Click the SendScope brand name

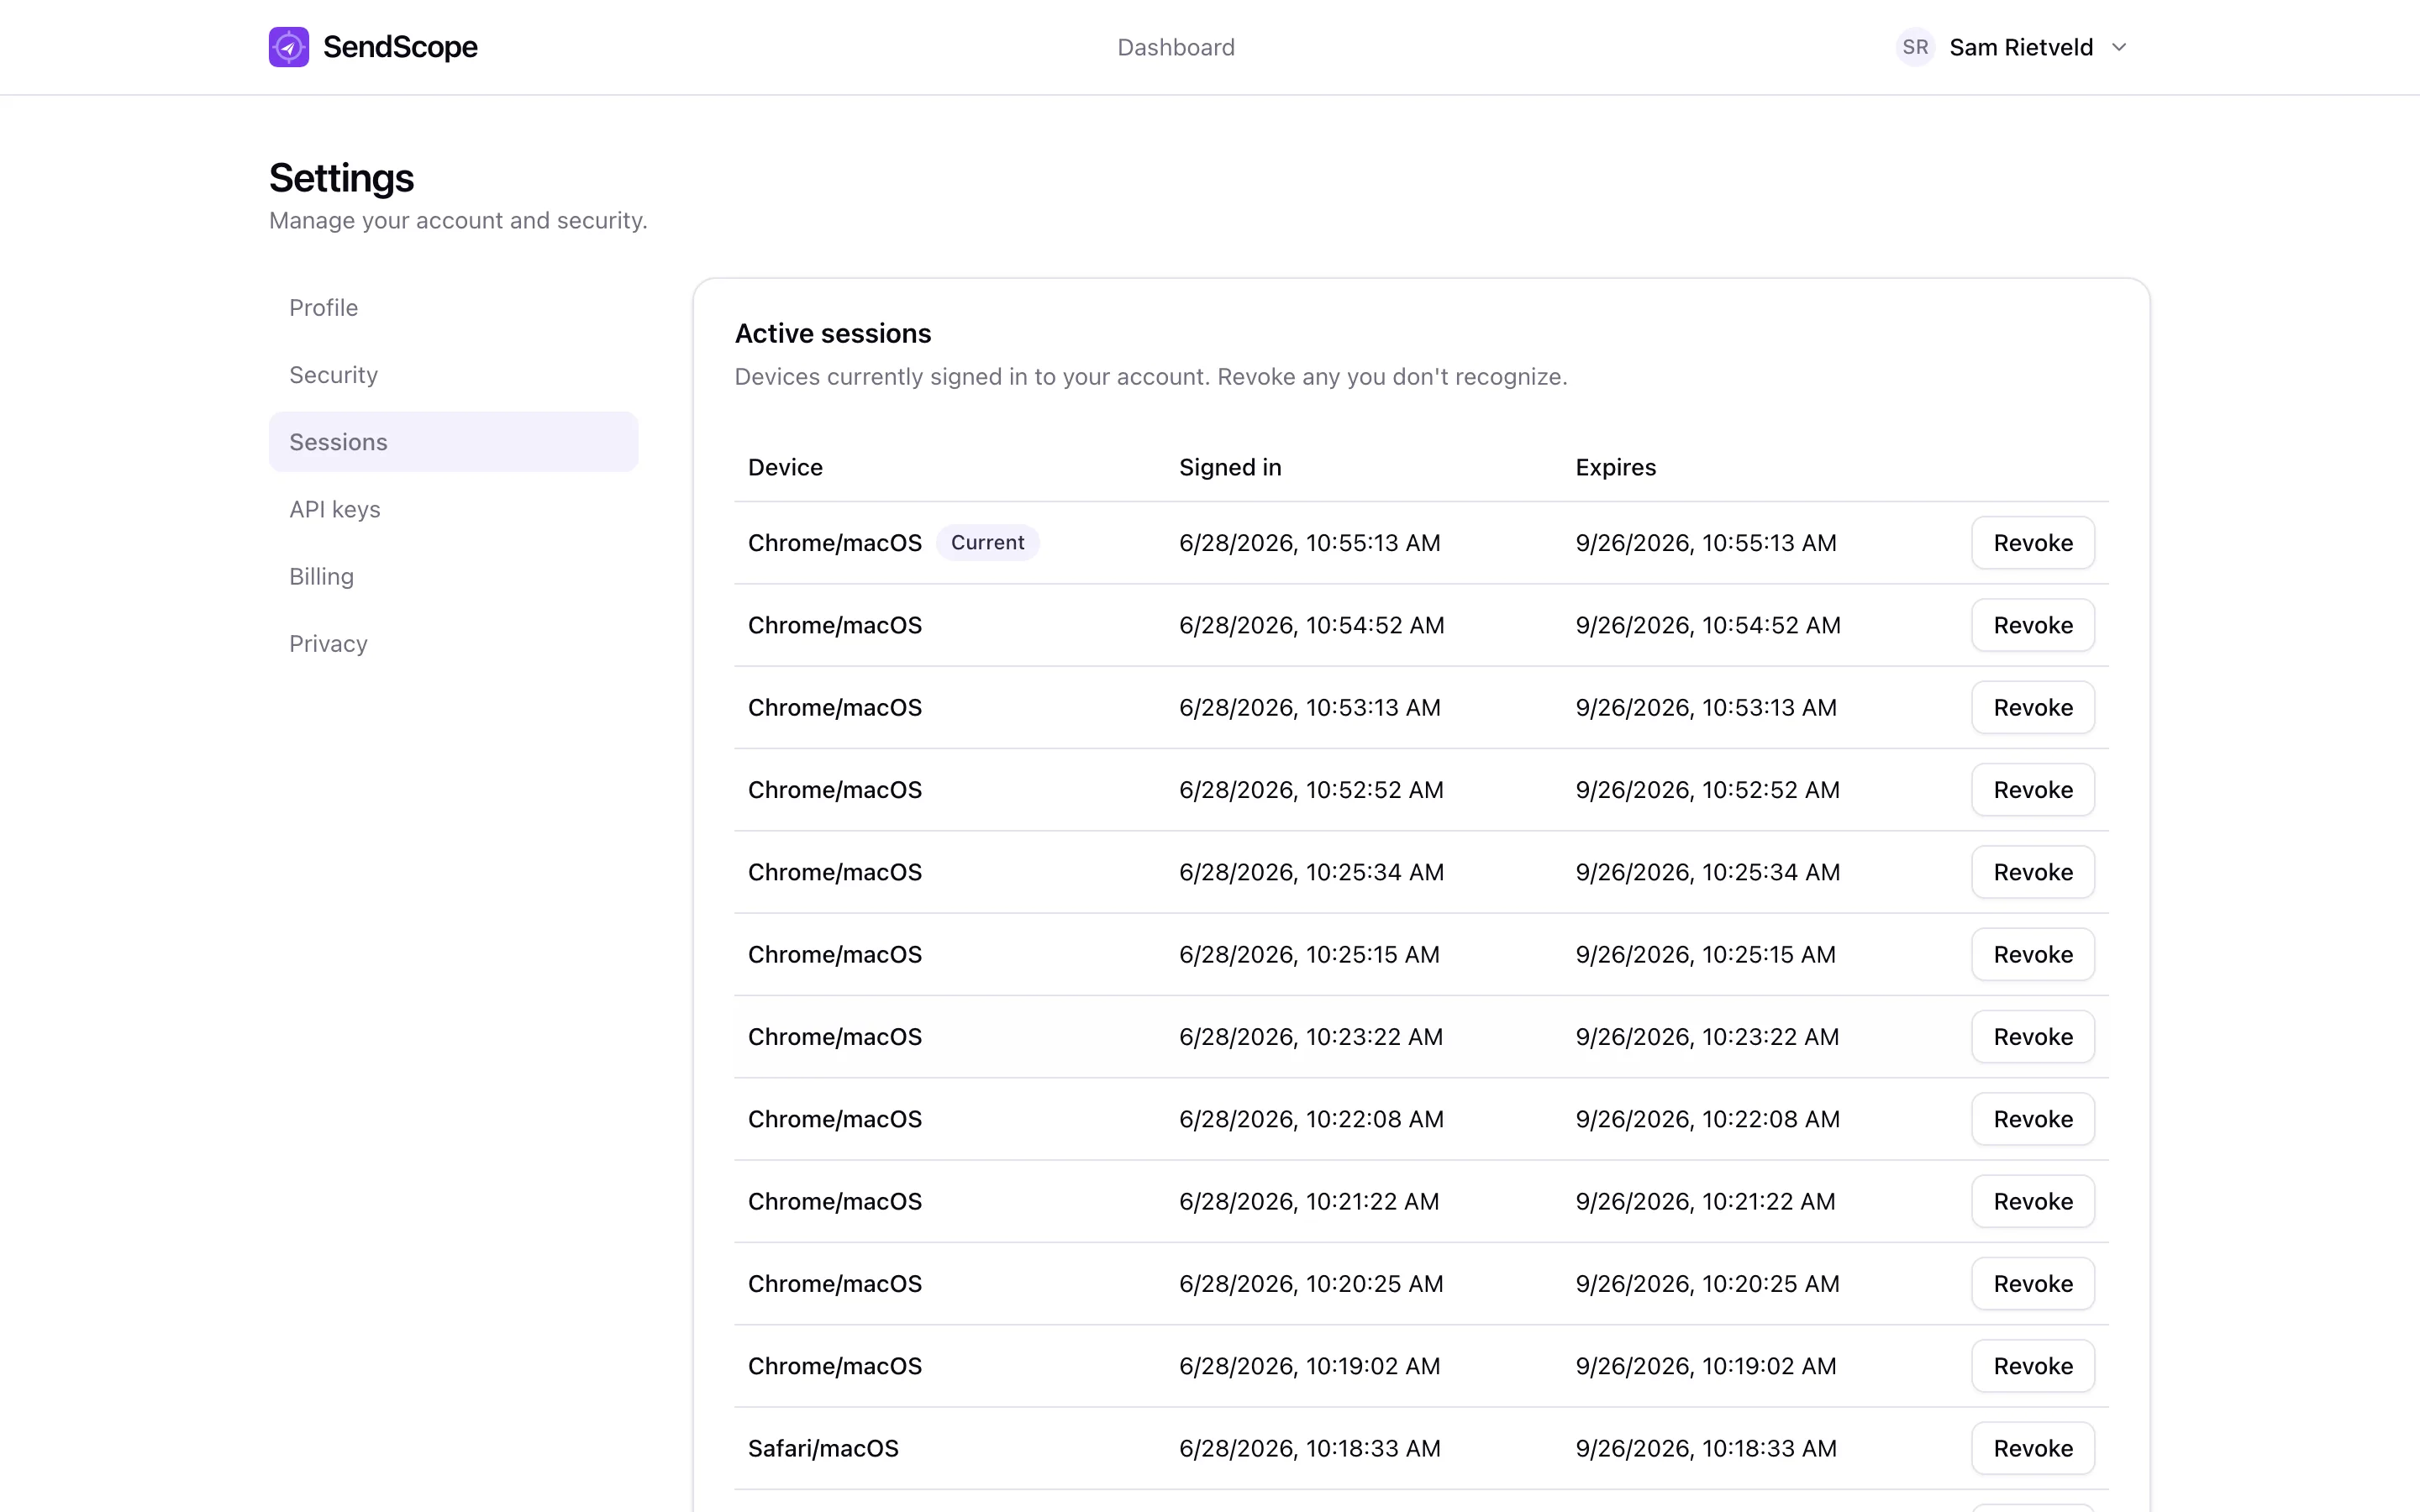coord(400,47)
